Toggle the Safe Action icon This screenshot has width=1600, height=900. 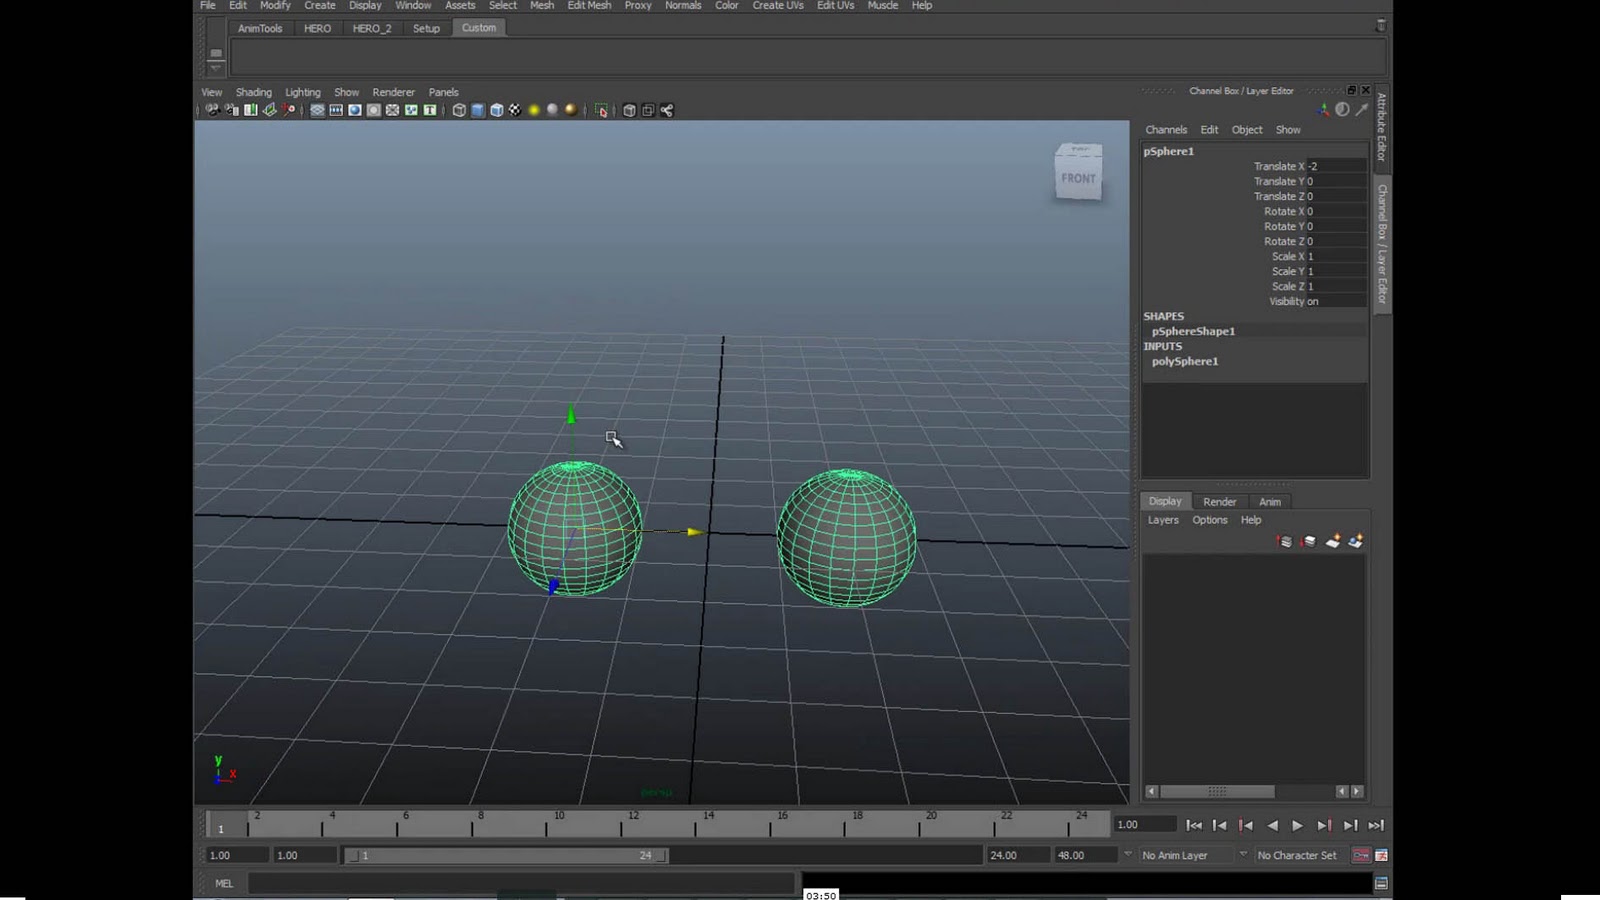[x=411, y=110]
